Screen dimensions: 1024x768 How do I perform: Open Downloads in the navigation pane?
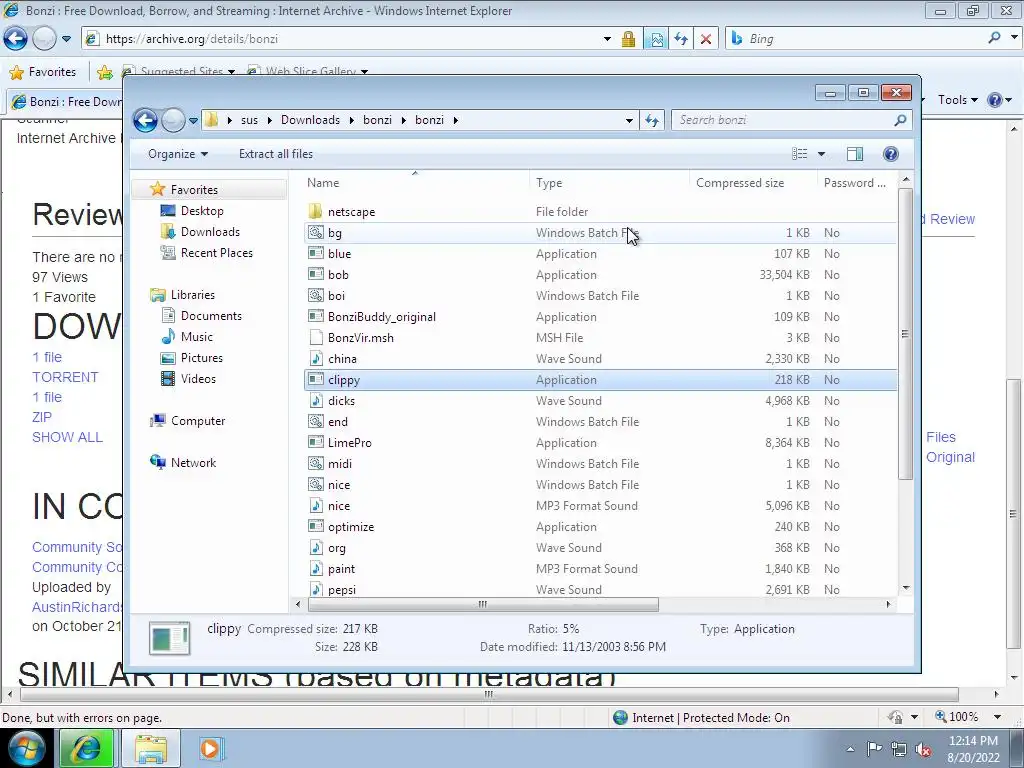point(210,232)
